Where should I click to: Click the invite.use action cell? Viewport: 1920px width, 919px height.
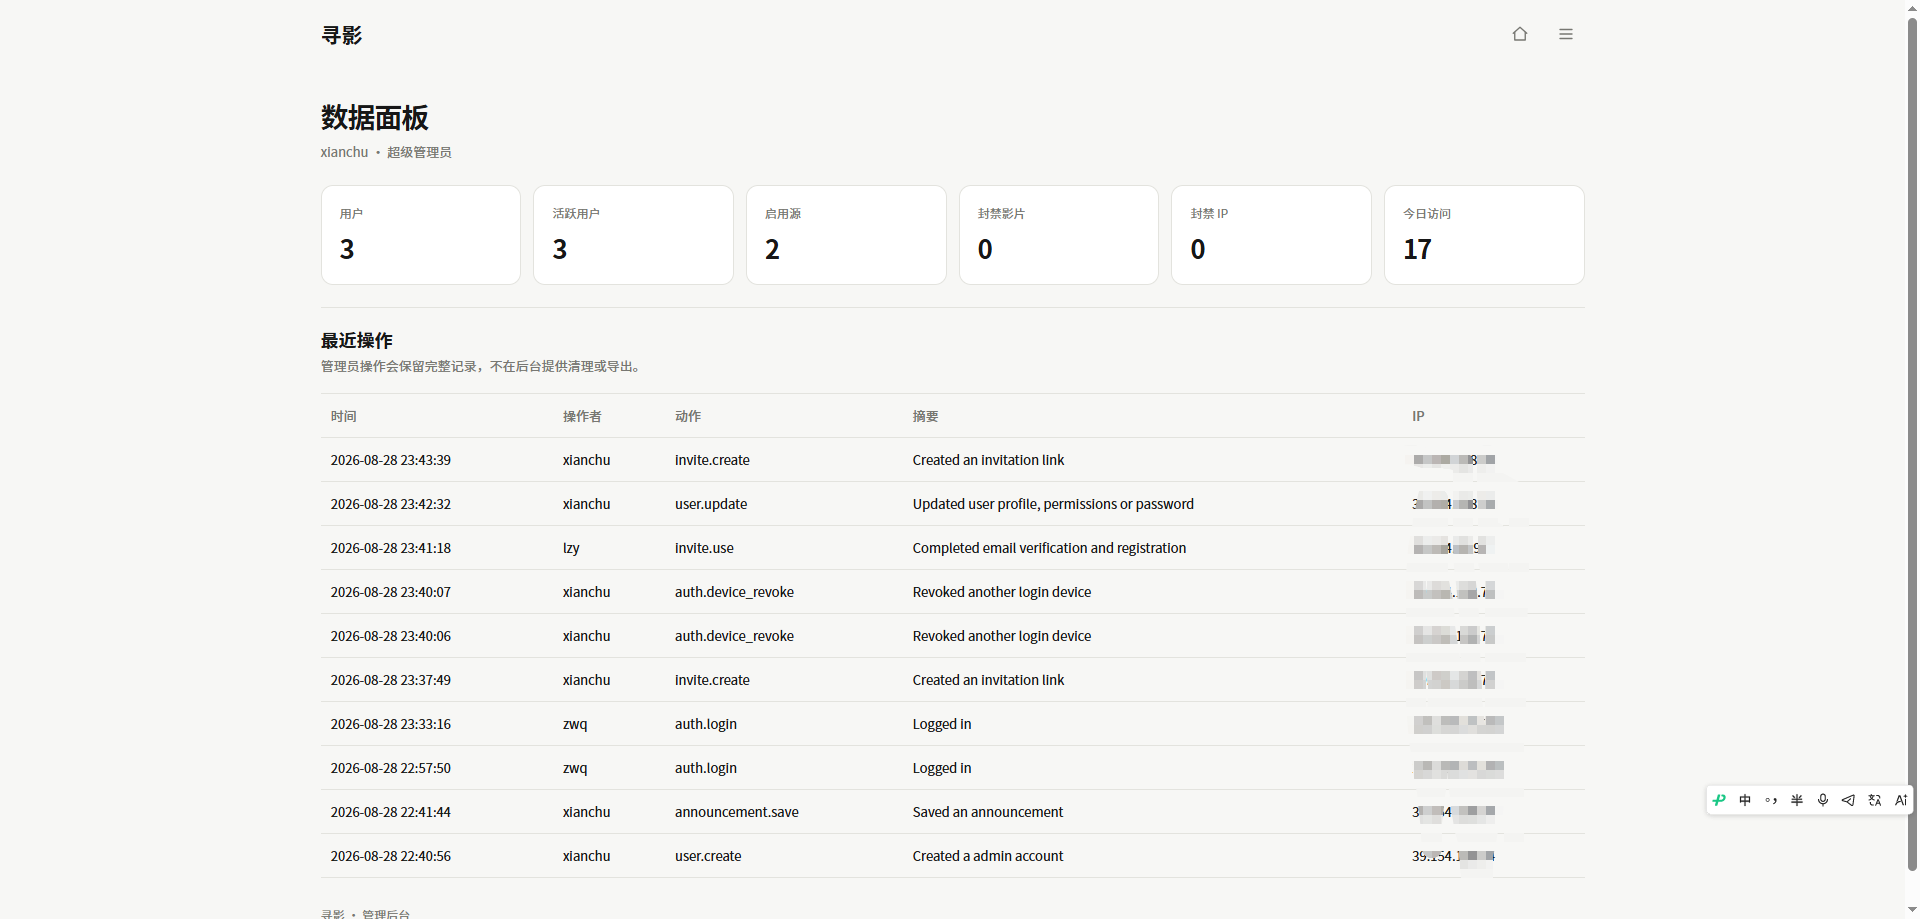point(704,548)
